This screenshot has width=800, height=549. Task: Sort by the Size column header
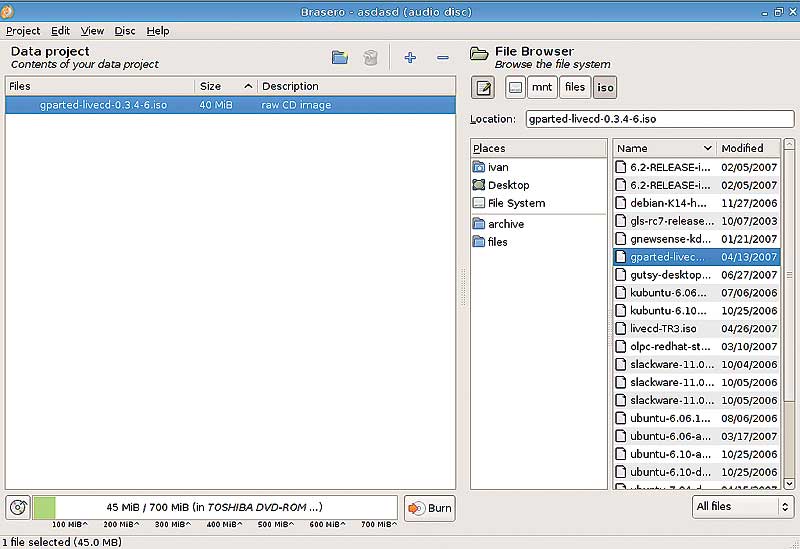point(226,86)
